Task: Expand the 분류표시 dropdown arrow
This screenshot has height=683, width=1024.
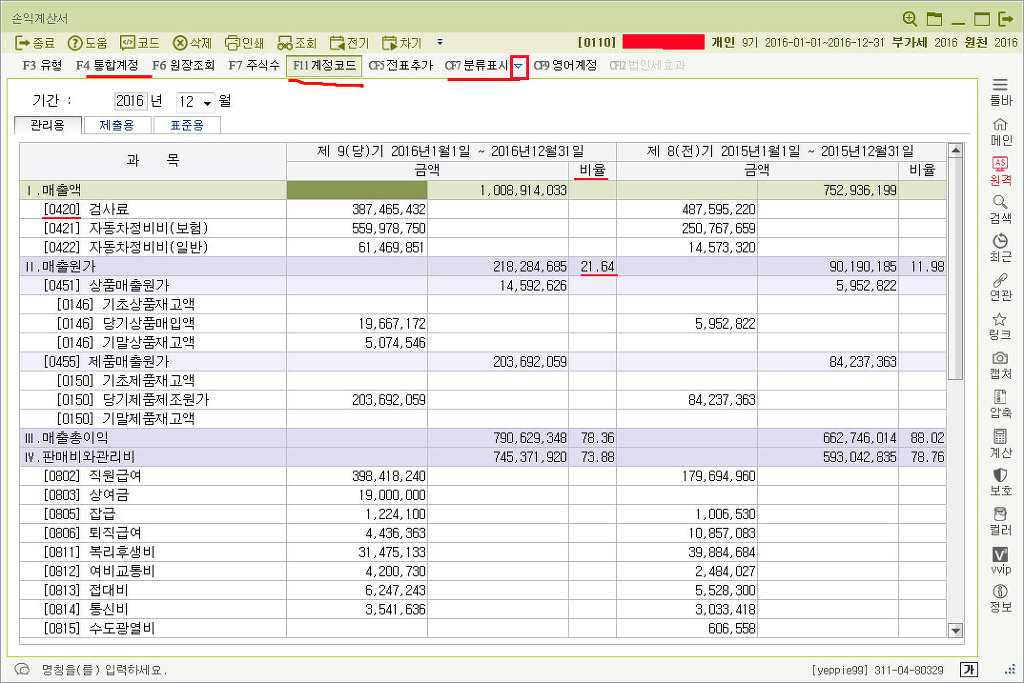Action: [518, 66]
